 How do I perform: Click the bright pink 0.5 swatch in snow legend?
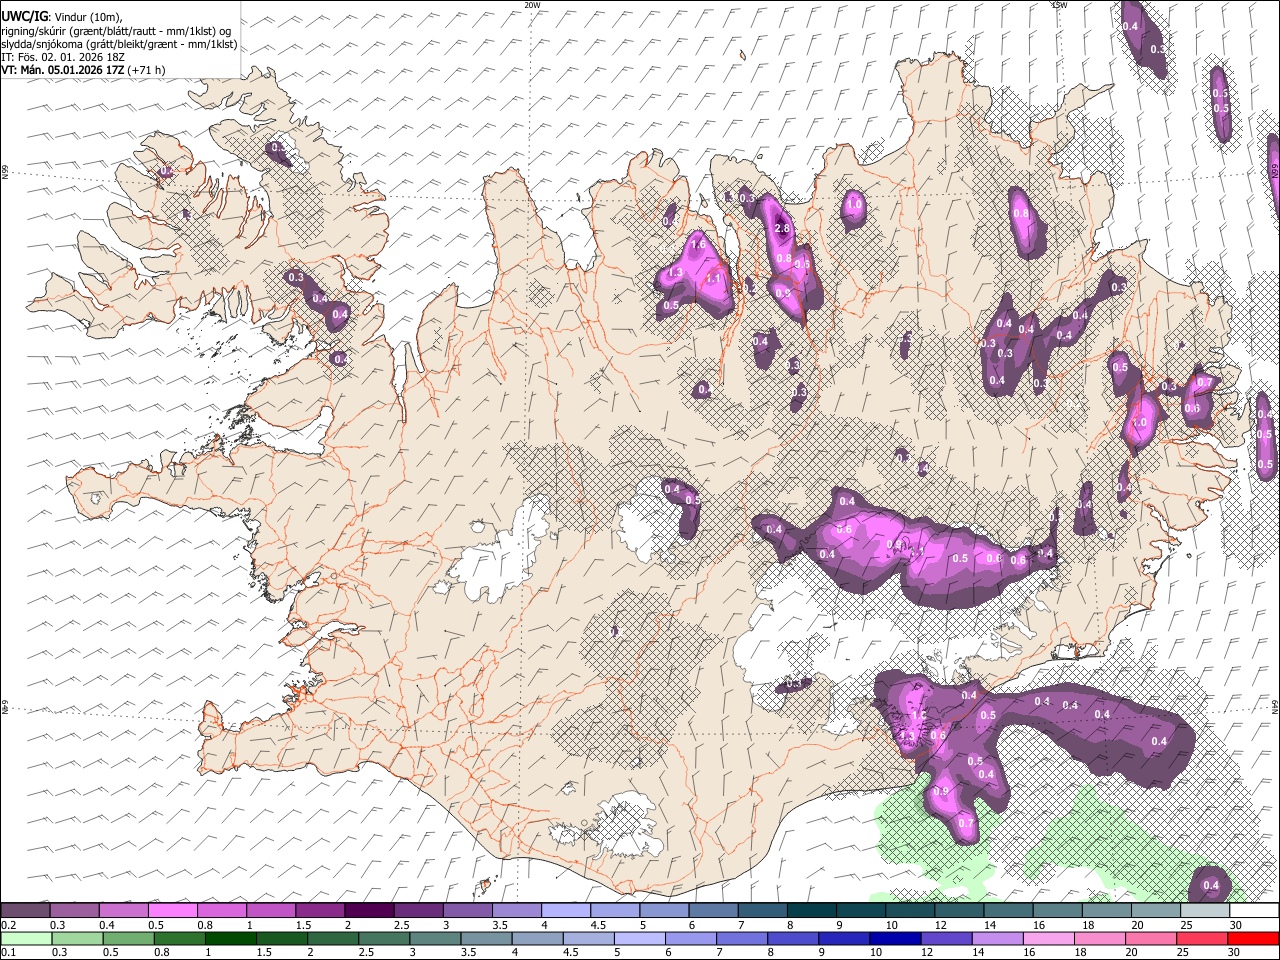(x=173, y=911)
